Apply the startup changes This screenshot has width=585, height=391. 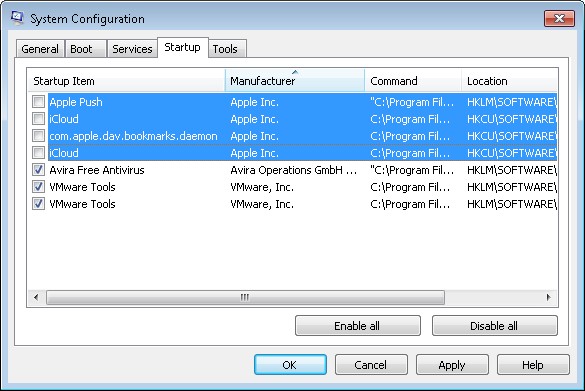point(452,365)
